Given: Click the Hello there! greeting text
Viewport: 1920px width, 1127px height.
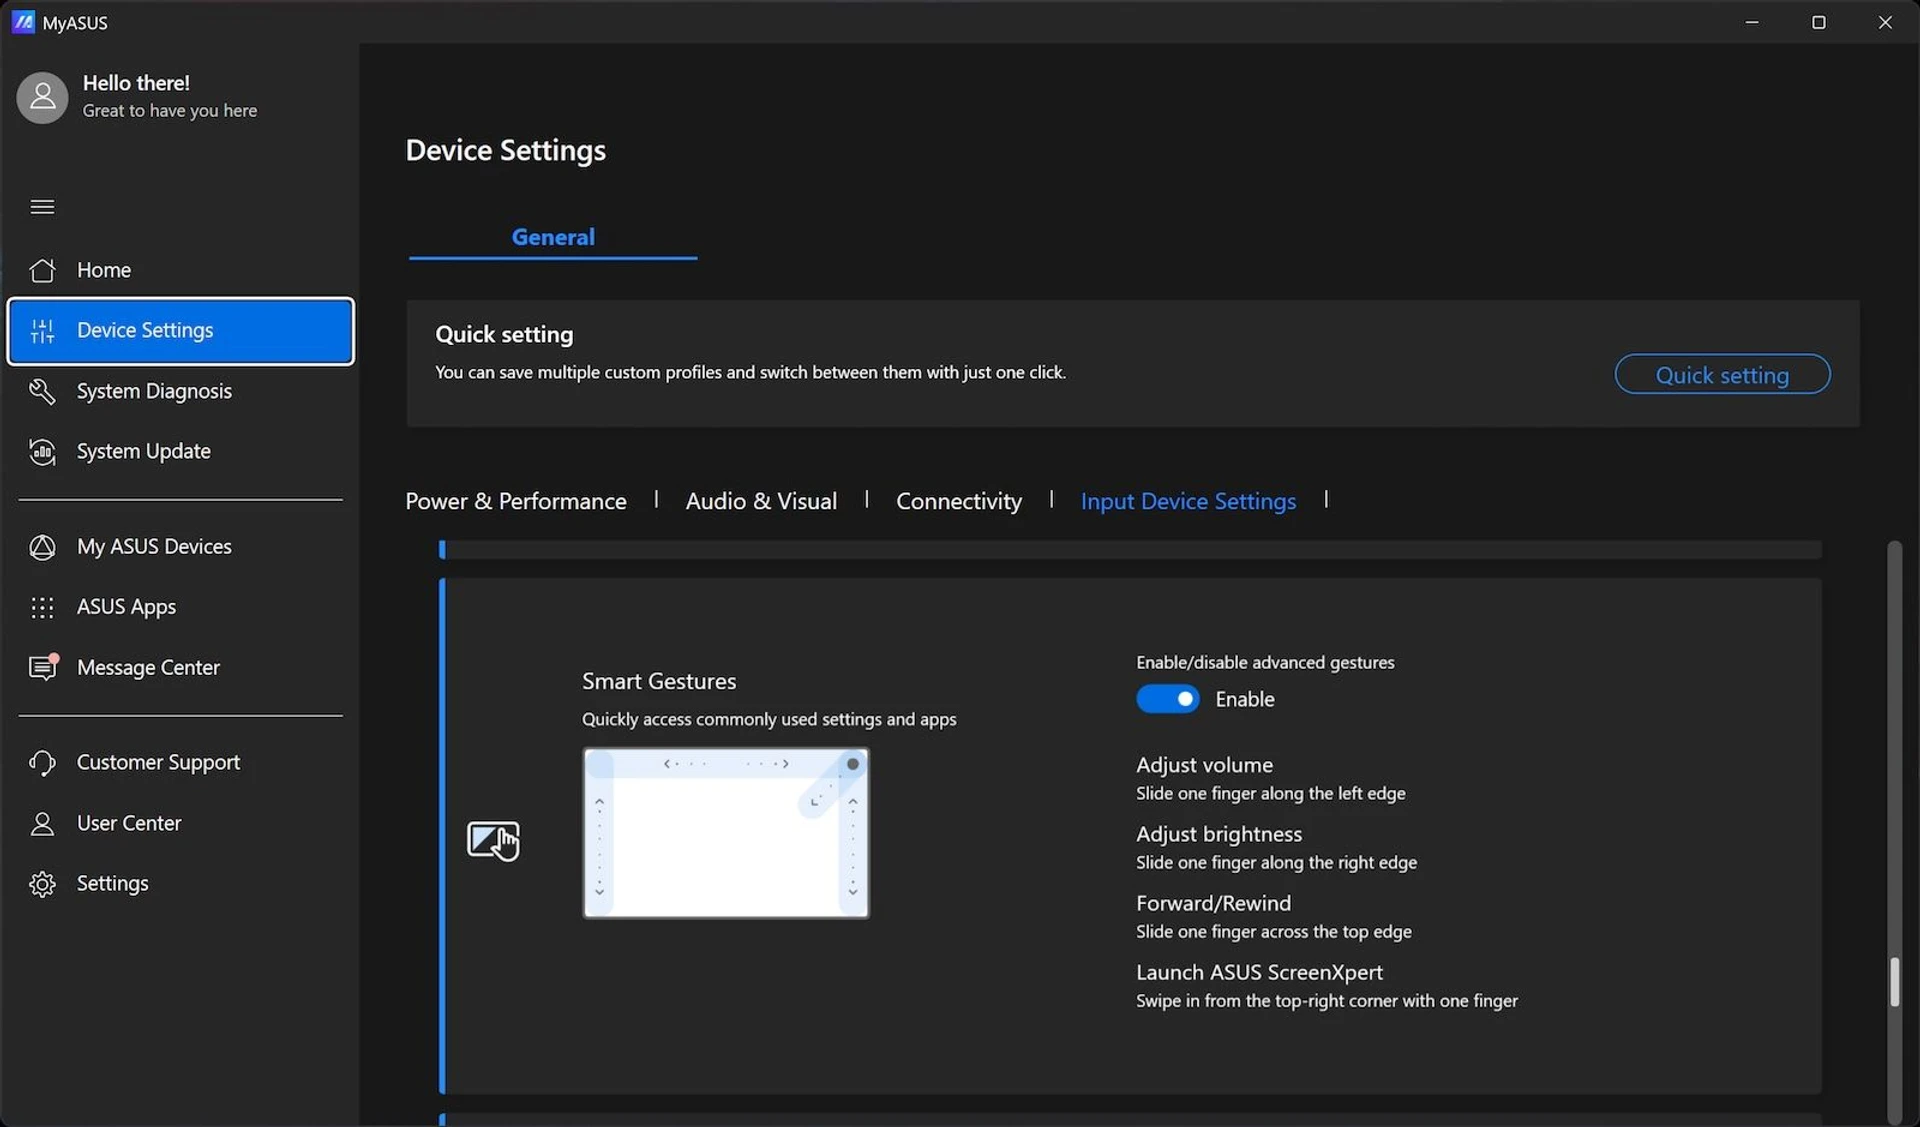Looking at the screenshot, I should click(x=136, y=83).
